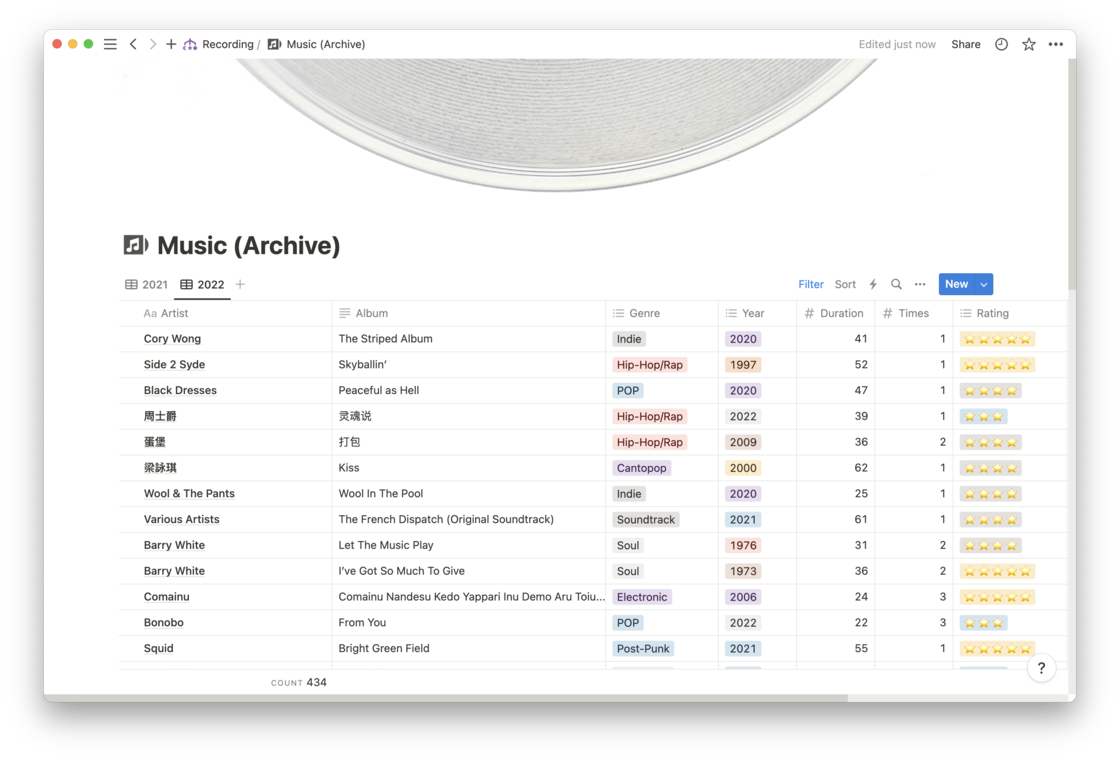
Task: Add a new database view
Action: coord(240,284)
